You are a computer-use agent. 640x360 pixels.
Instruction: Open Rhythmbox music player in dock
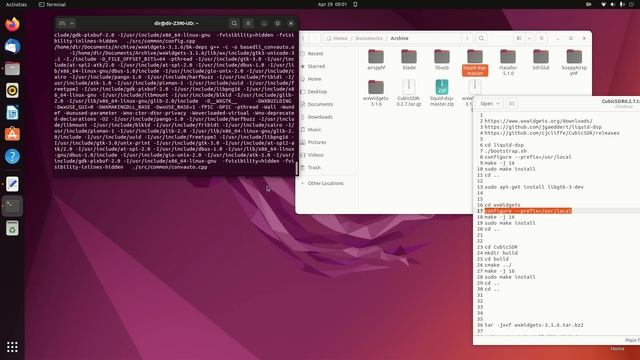12,91
